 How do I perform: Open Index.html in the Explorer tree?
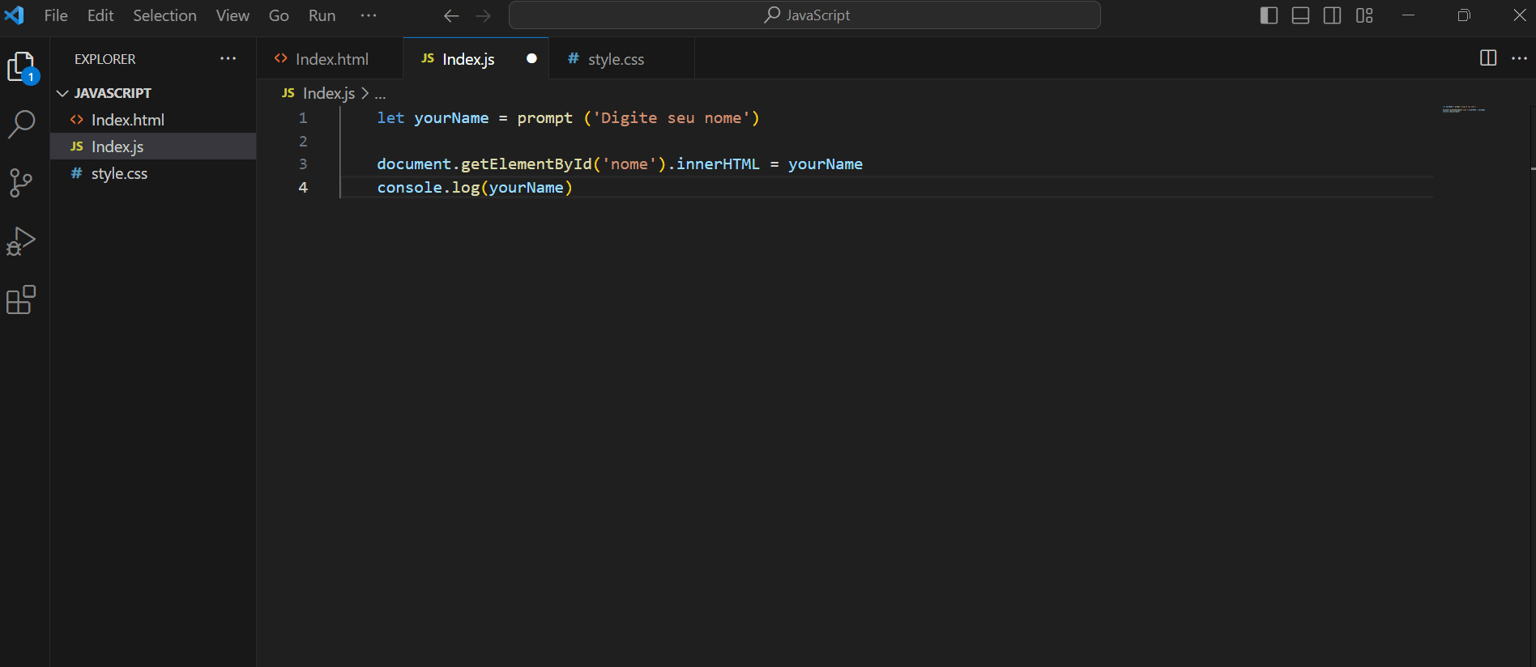153,119
